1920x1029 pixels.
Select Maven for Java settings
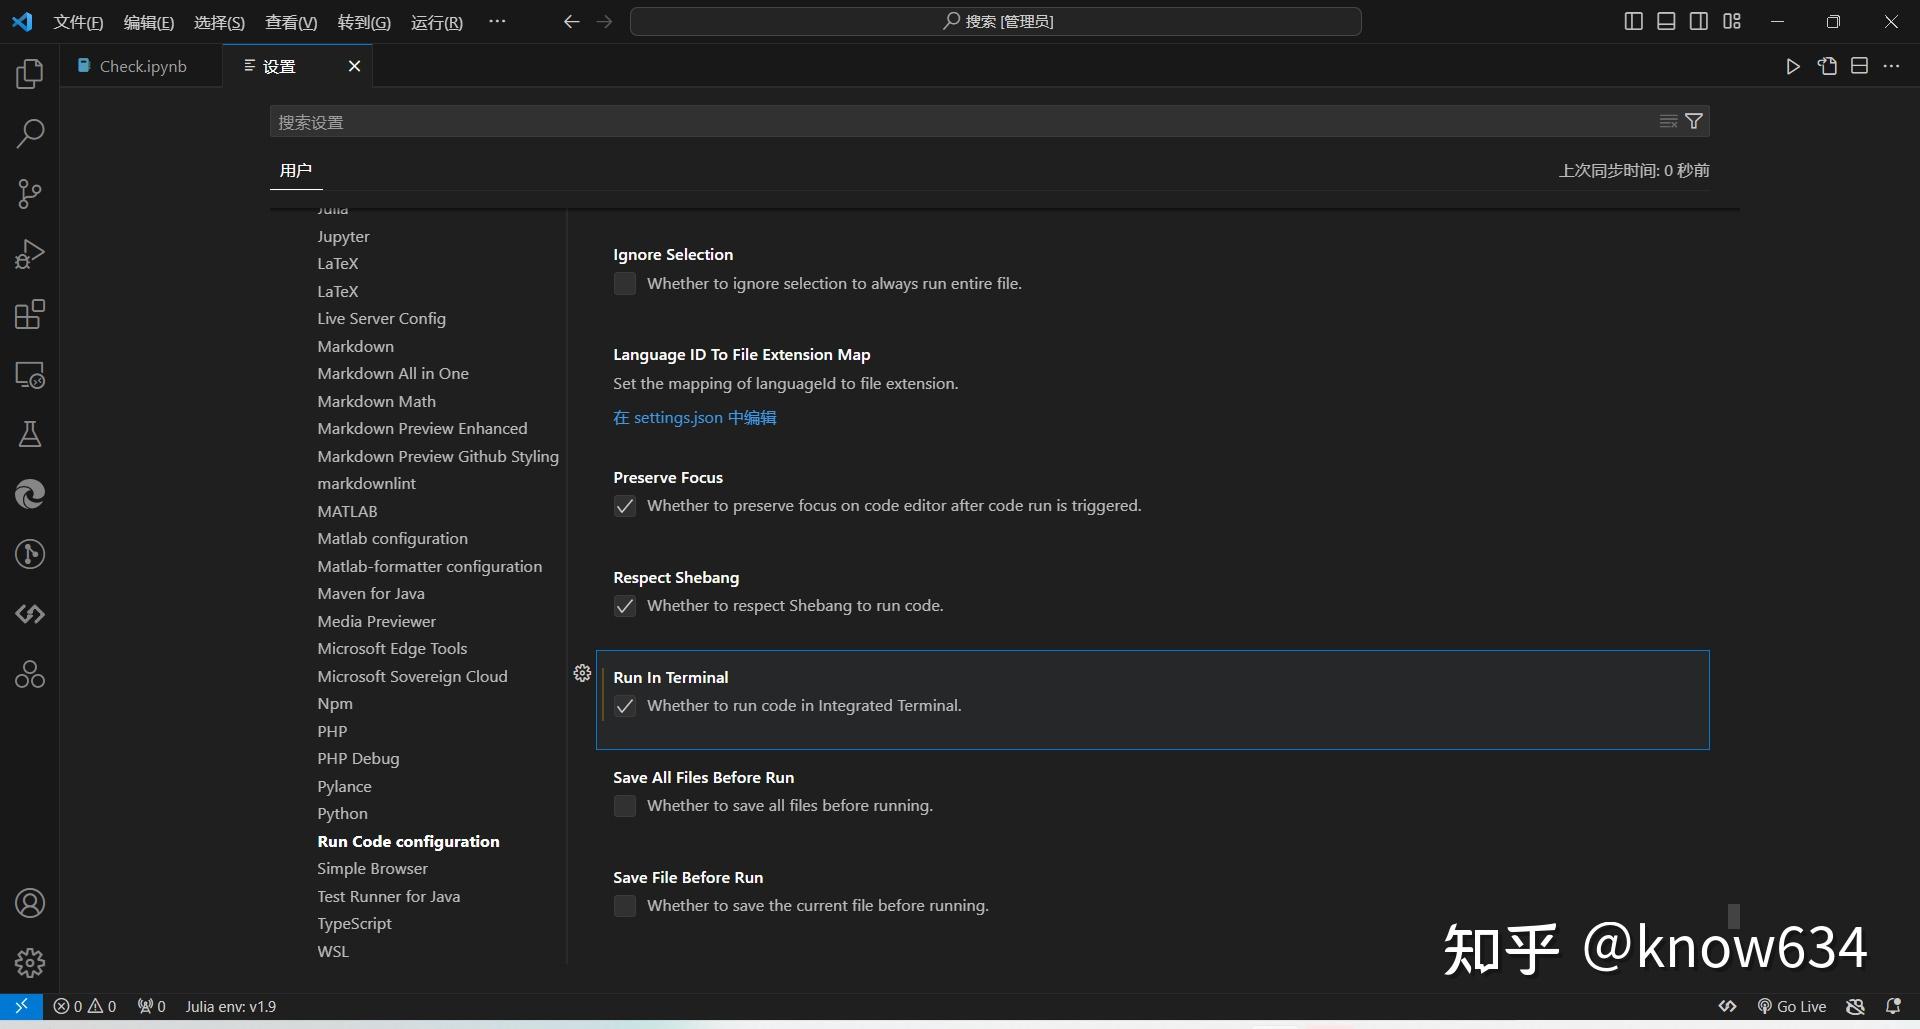click(371, 593)
